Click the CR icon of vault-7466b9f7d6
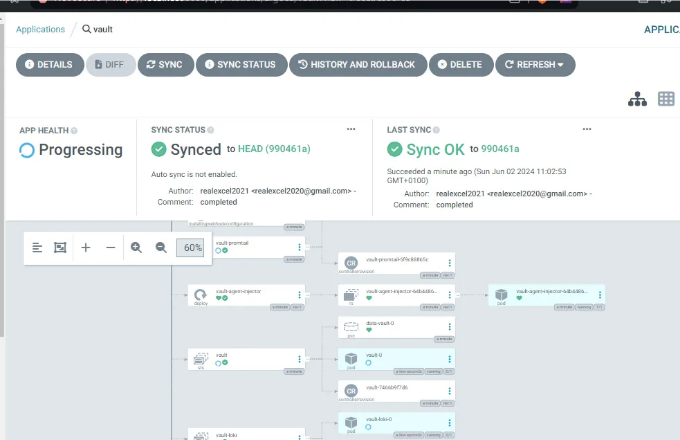The image size is (680, 440). tap(351, 391)
